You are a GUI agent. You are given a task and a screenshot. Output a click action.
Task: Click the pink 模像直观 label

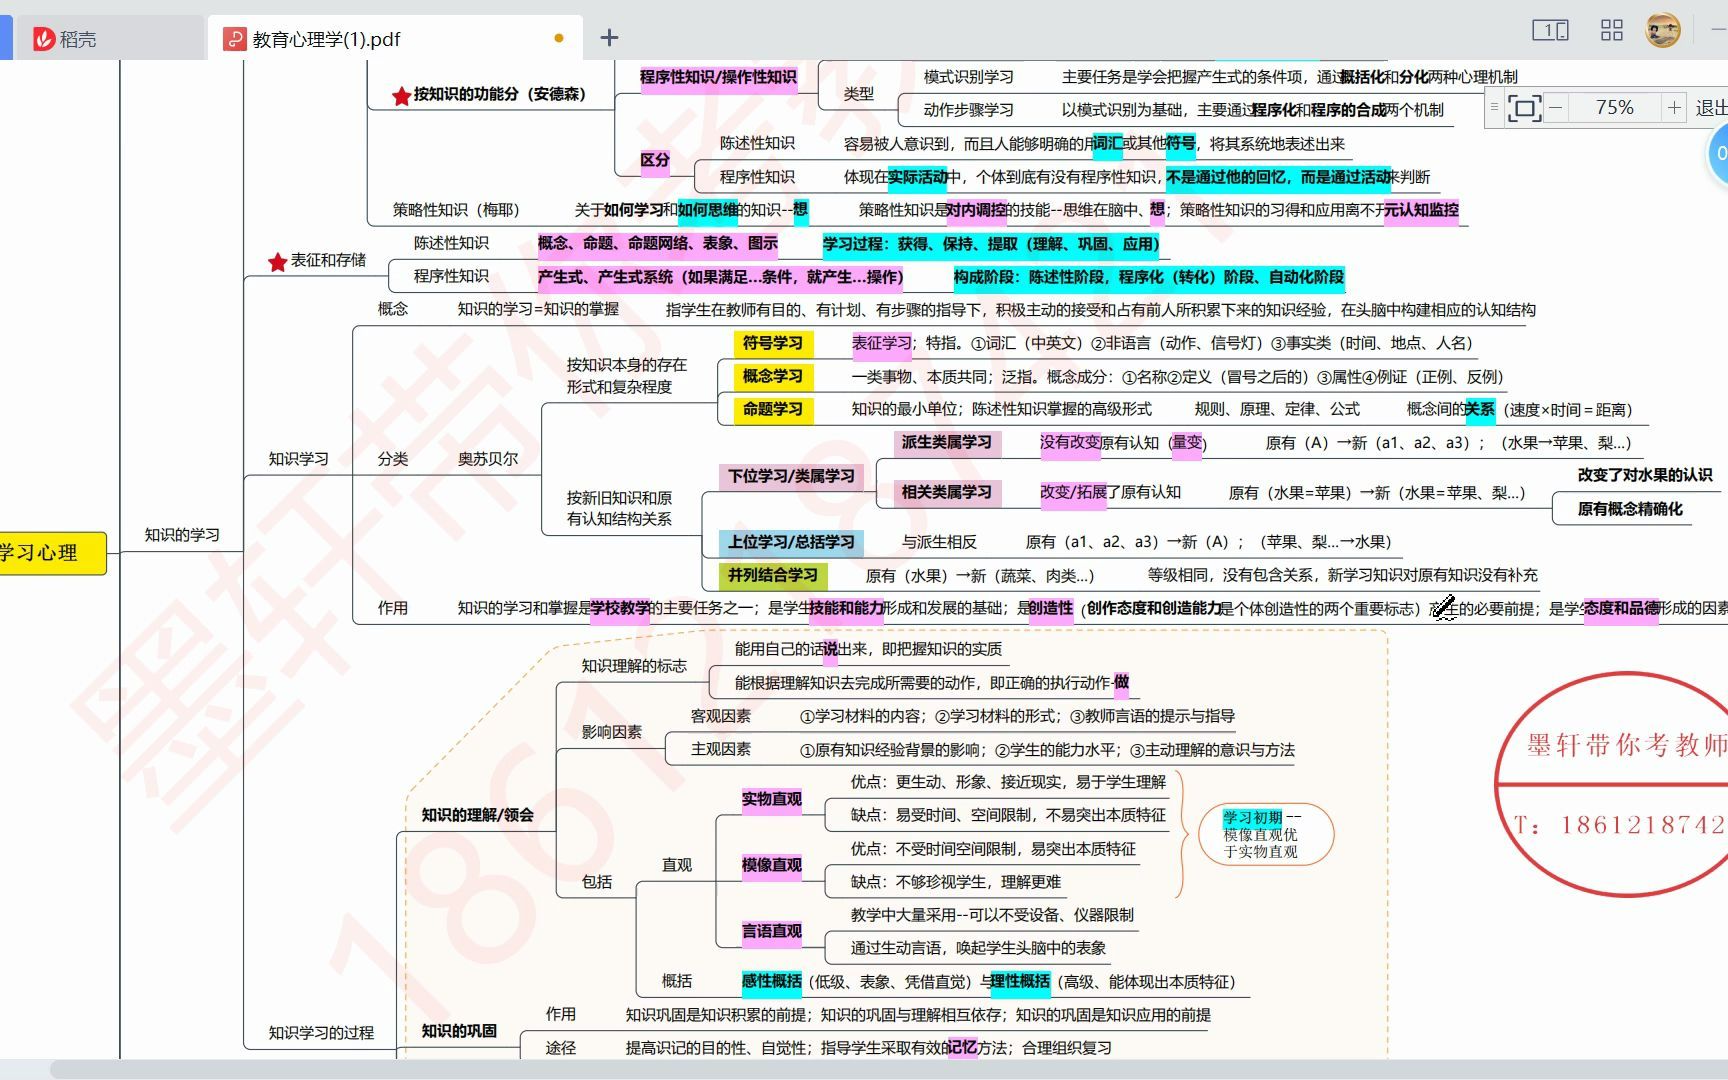tap(771, 866)
